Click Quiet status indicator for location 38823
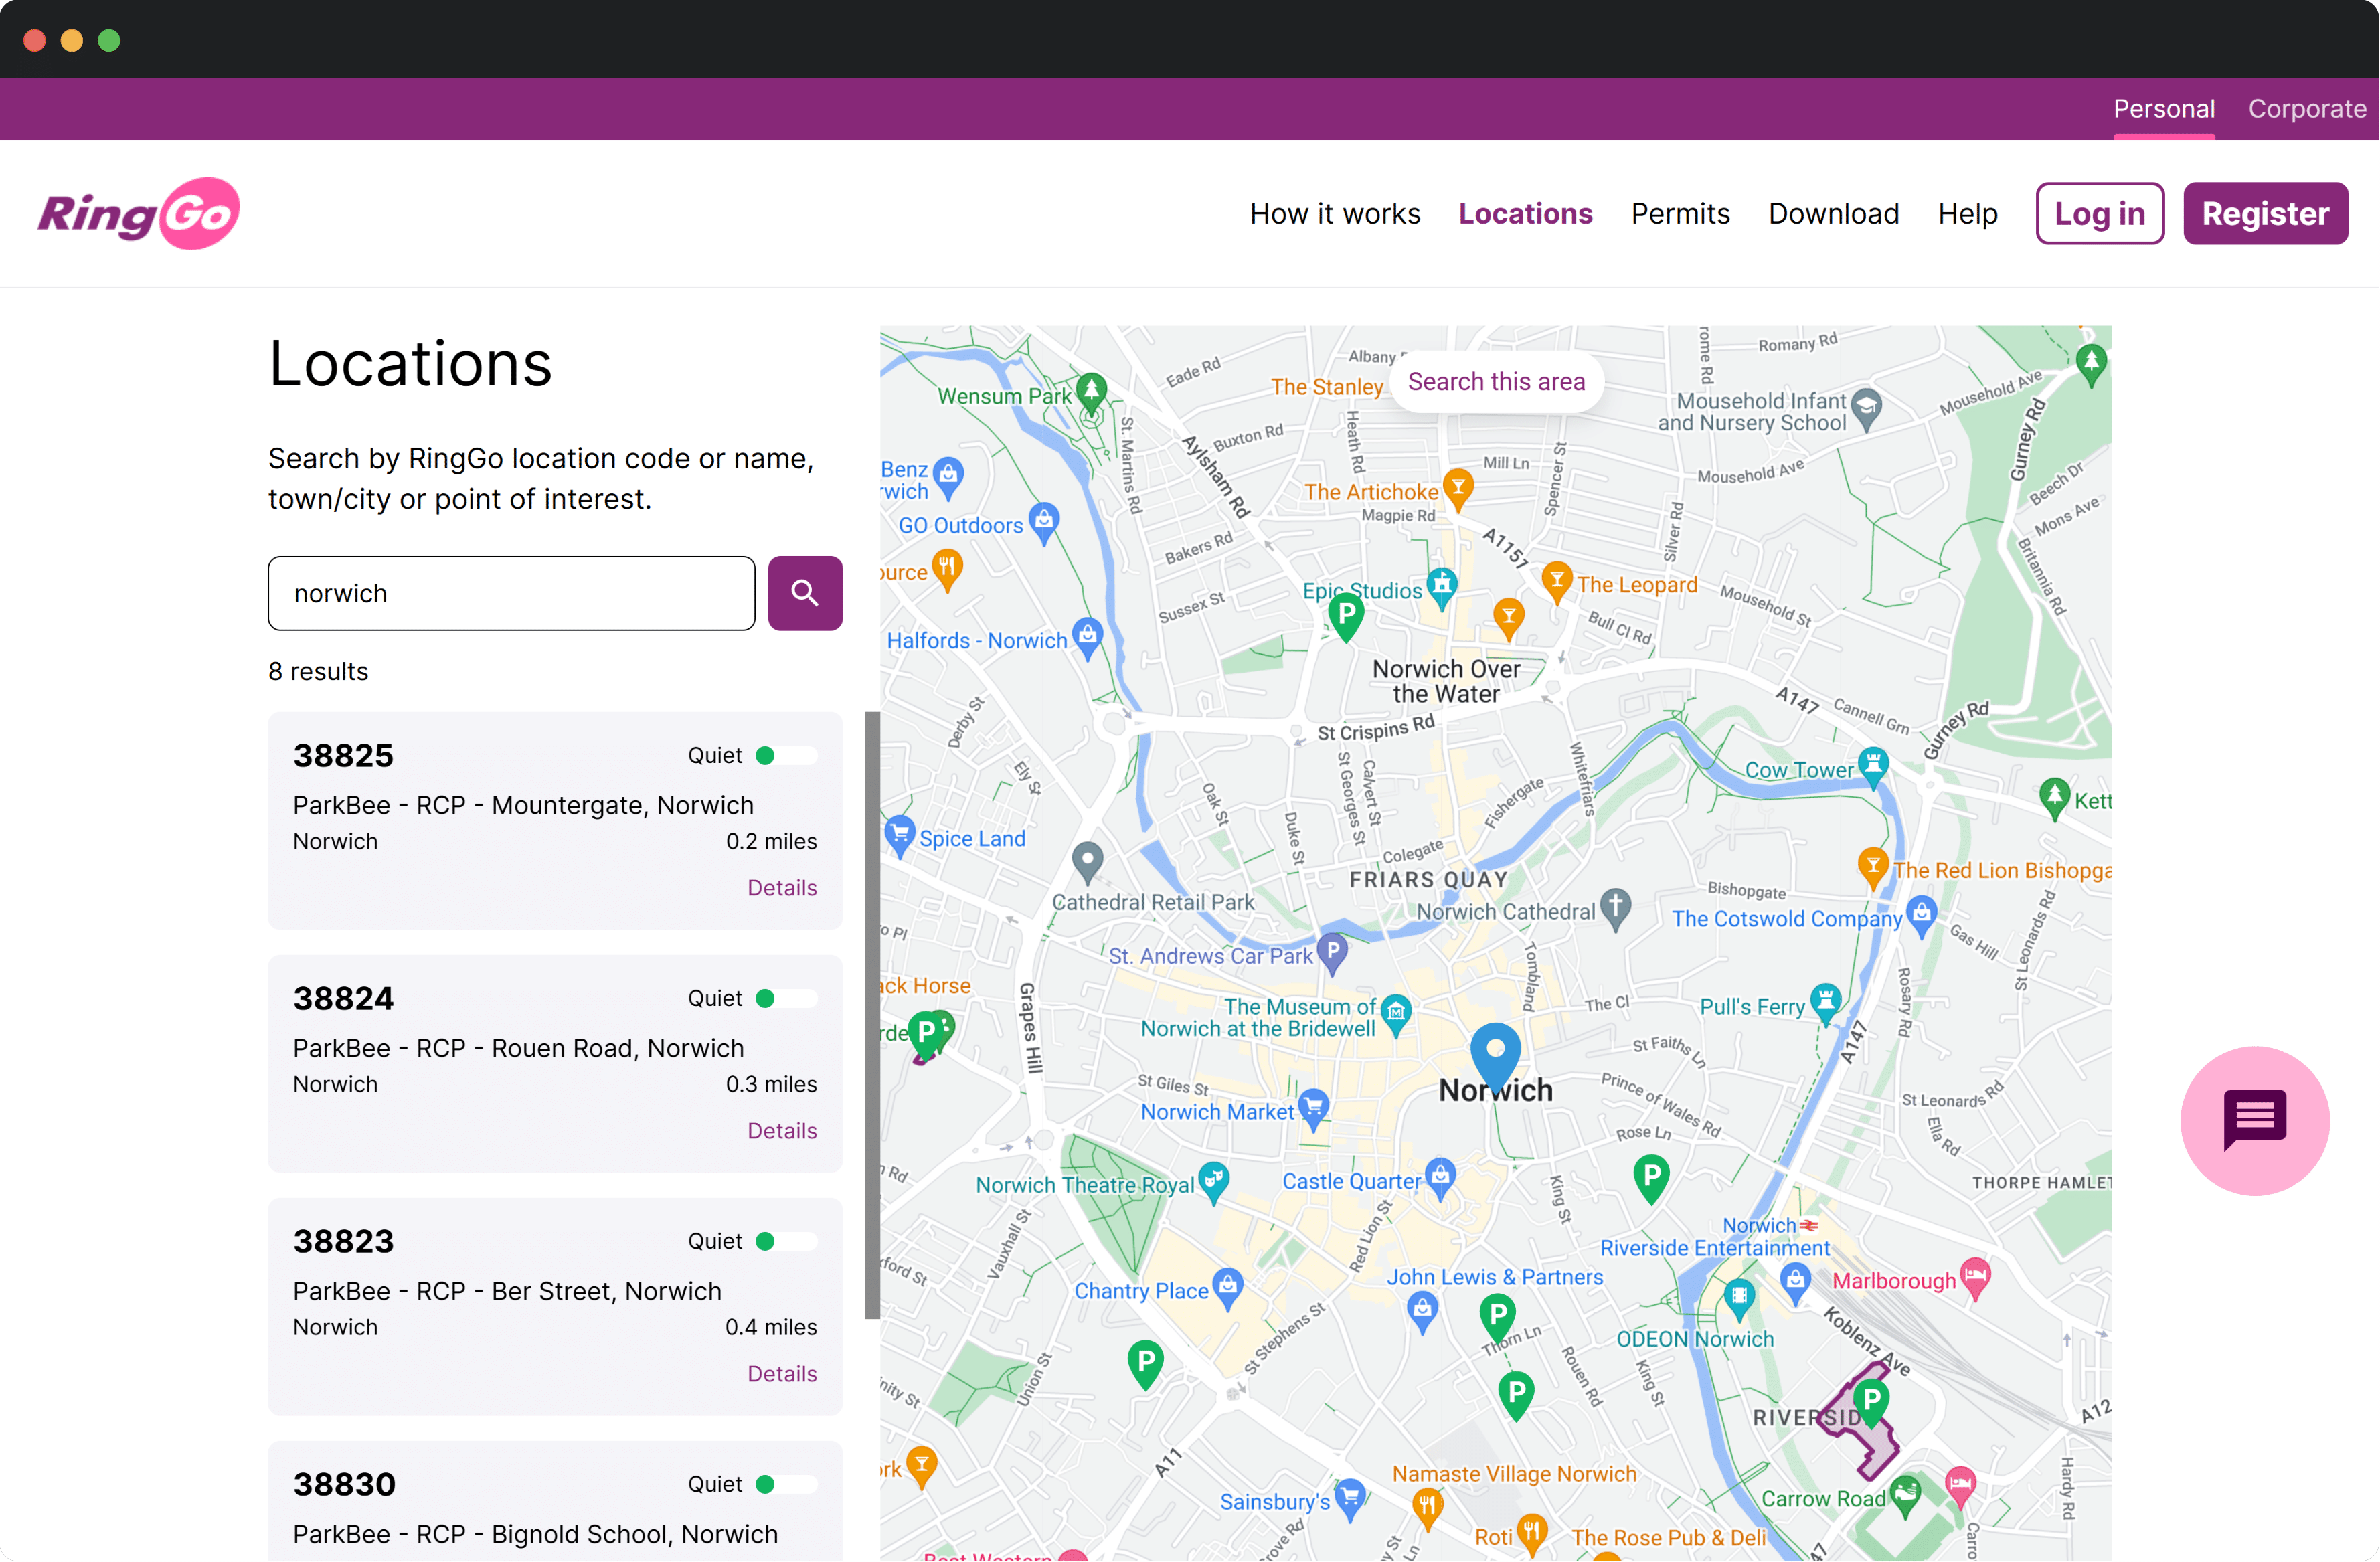The height and width of the screenshot is (1562, 2380). point(766,1241)
